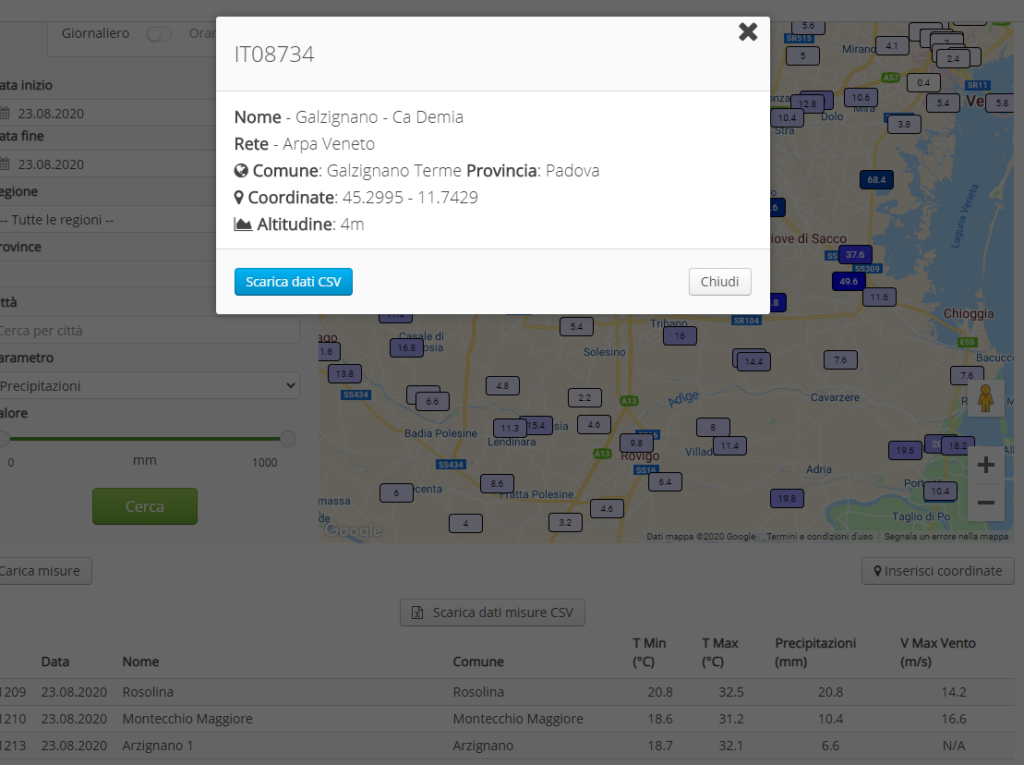Click the map zoom in plus icon

pyautogui.click(x=986, y=464)
